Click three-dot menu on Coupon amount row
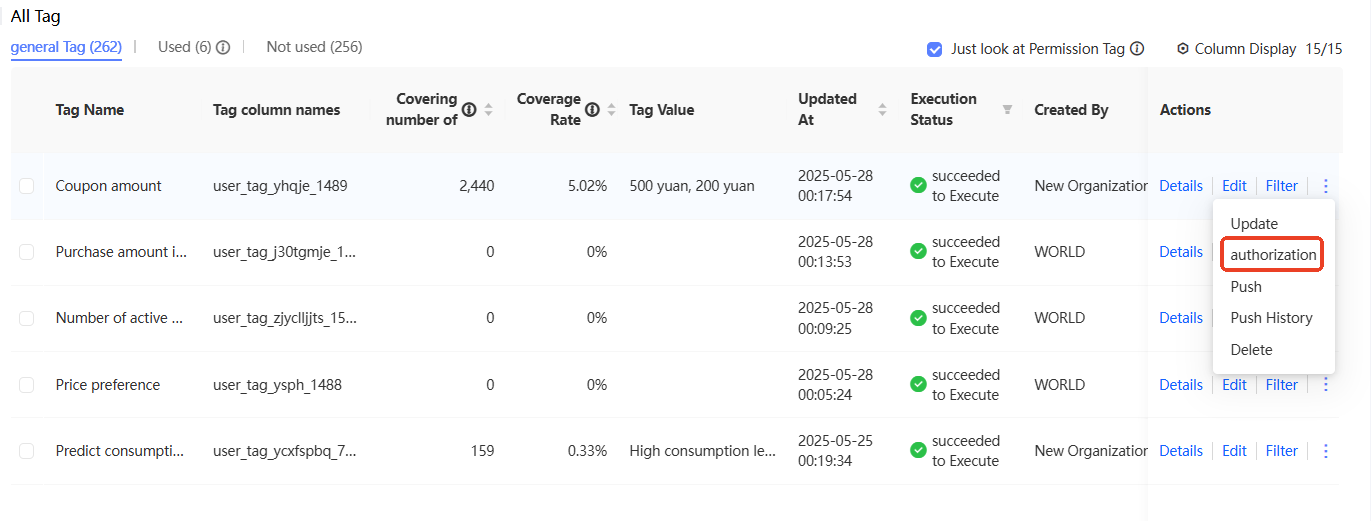The height and width of the screenshot is (521, 1371). (x=1326, y=186)
